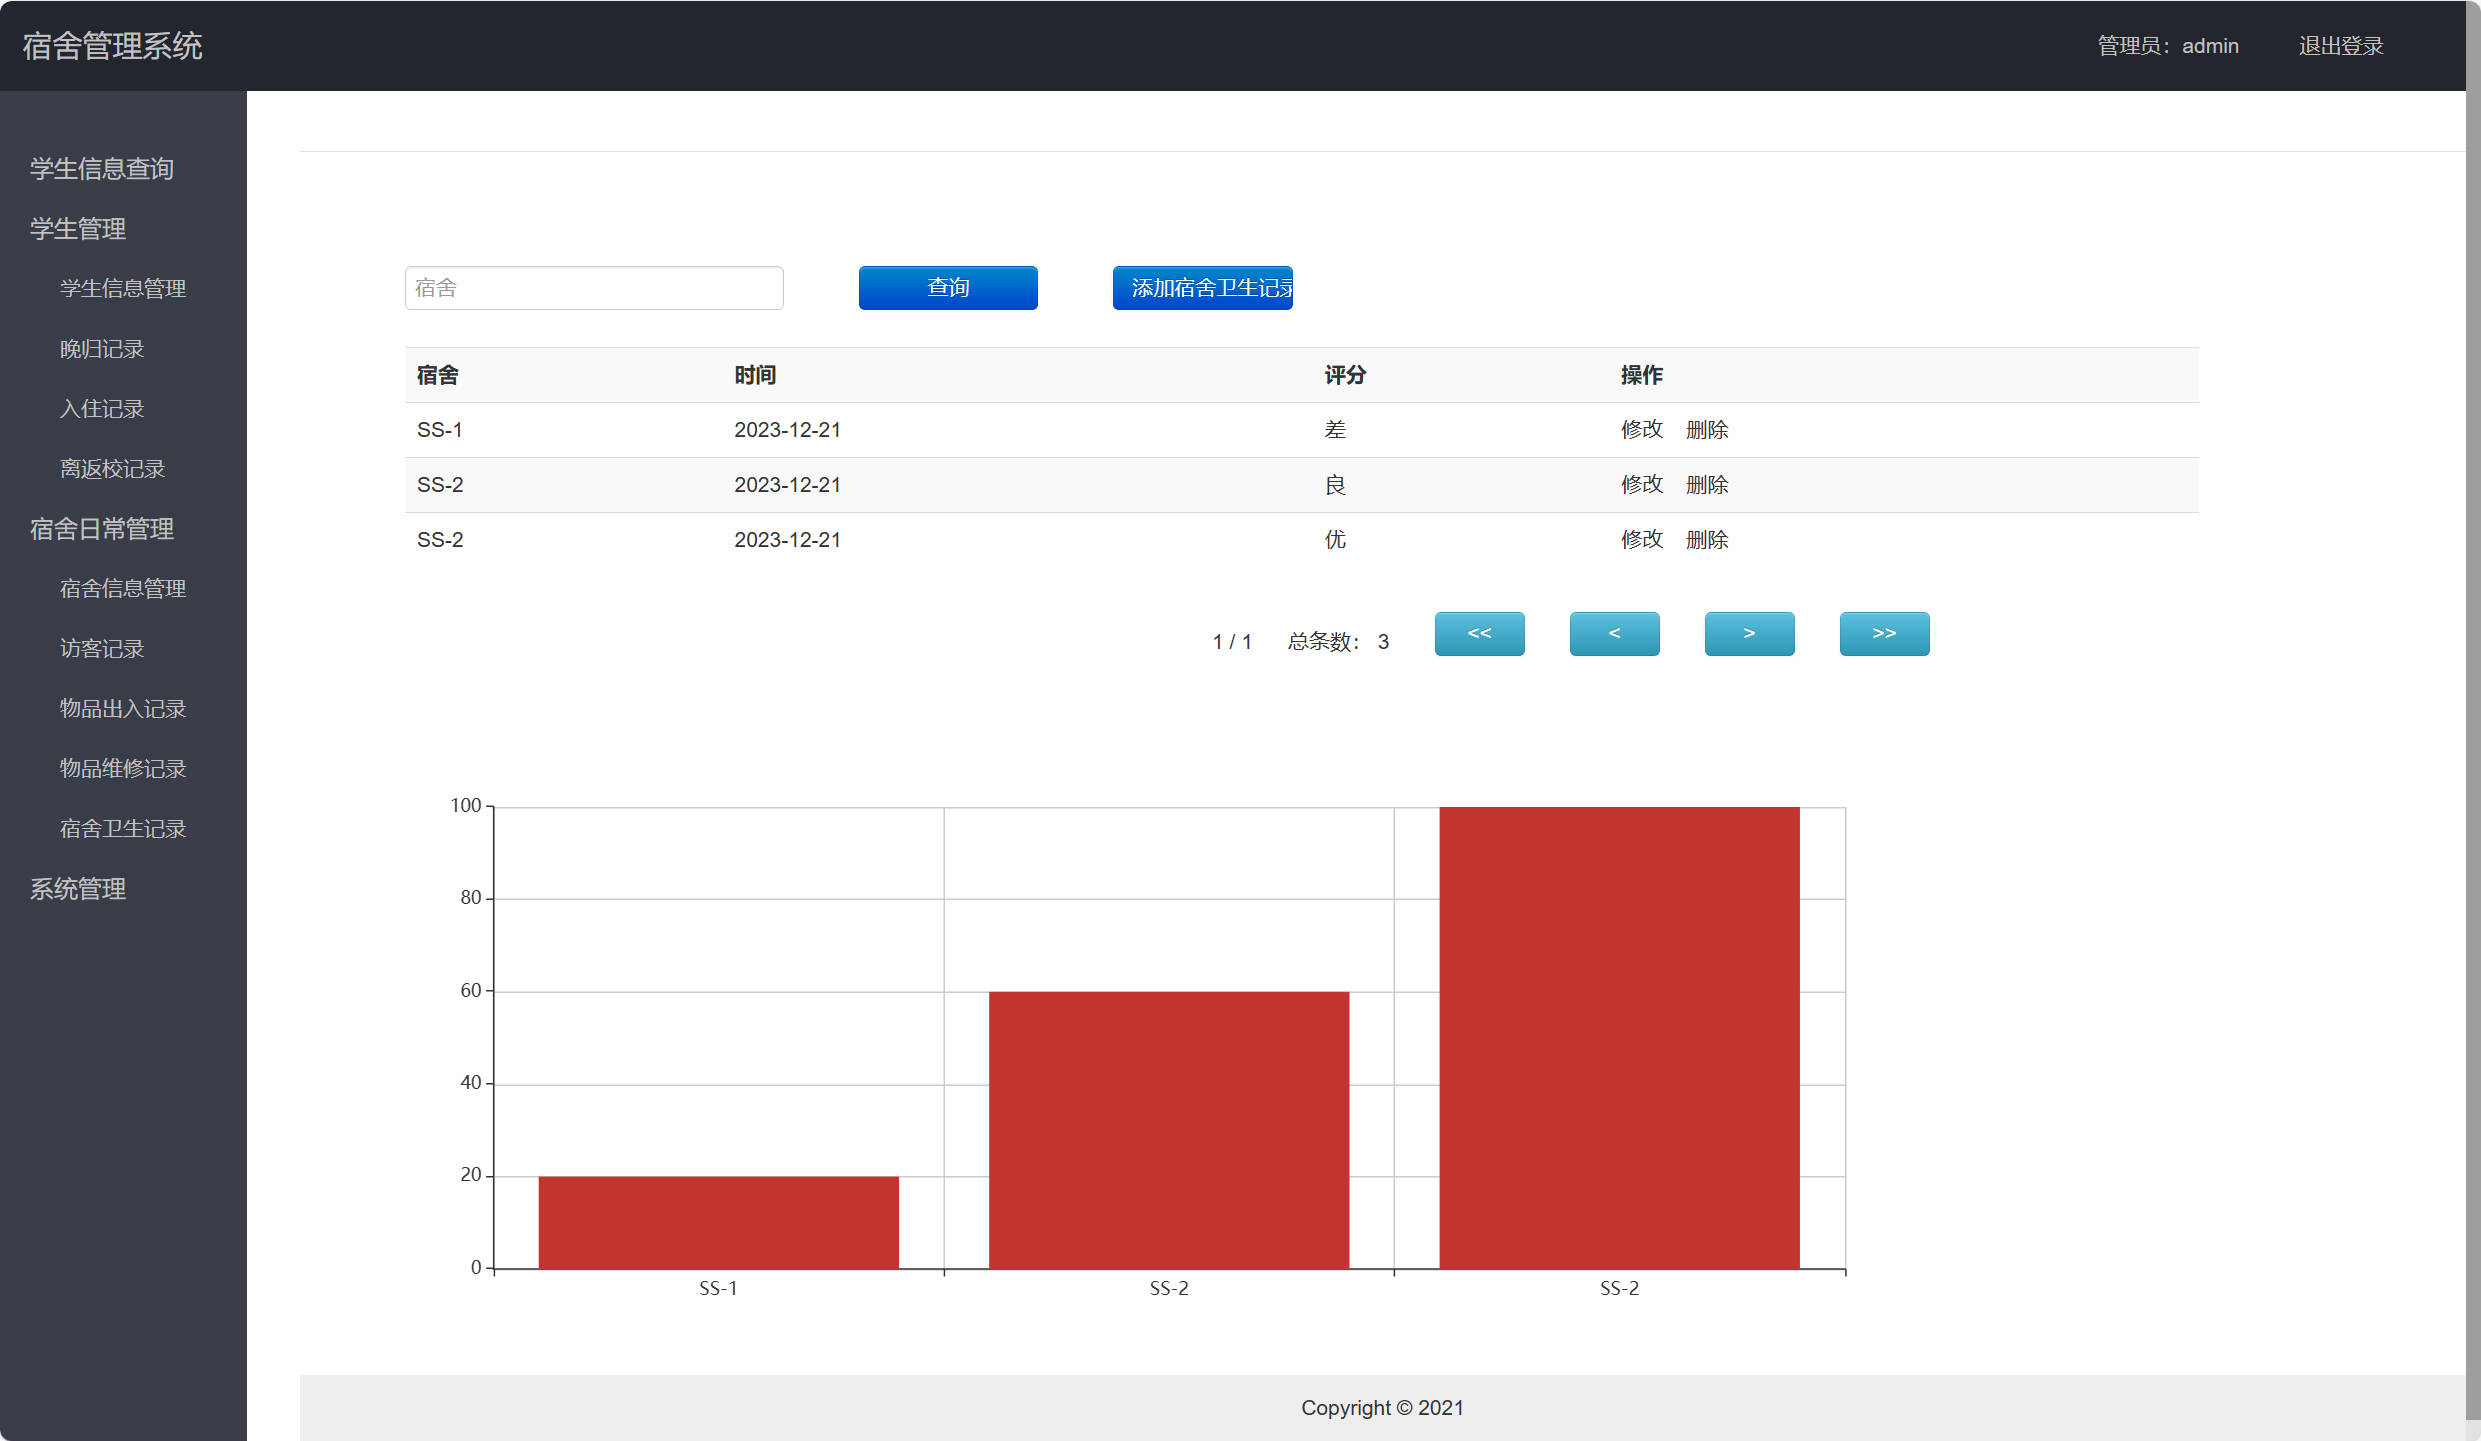This screenshot has width=2481, height=1441.
Task: Focus the 宿舍 search input field
Action: pos(593,288)
